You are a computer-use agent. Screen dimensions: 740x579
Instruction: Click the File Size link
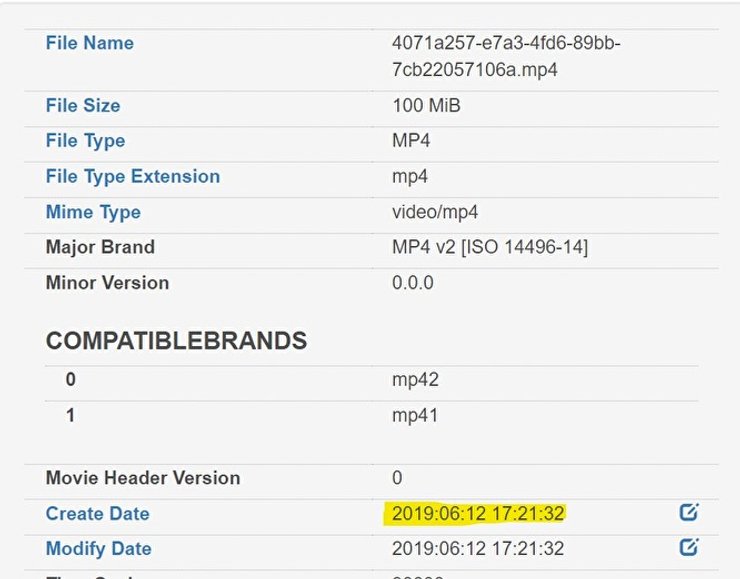[81, 105]
